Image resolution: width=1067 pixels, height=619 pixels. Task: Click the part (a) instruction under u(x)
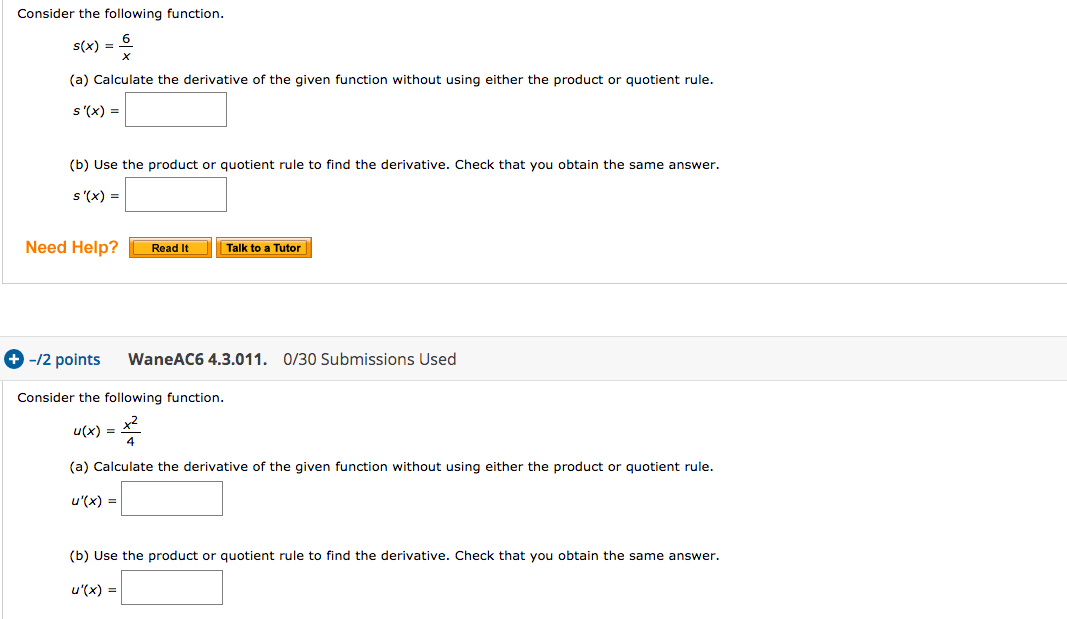pyautogui.click(x=391, y=467)
